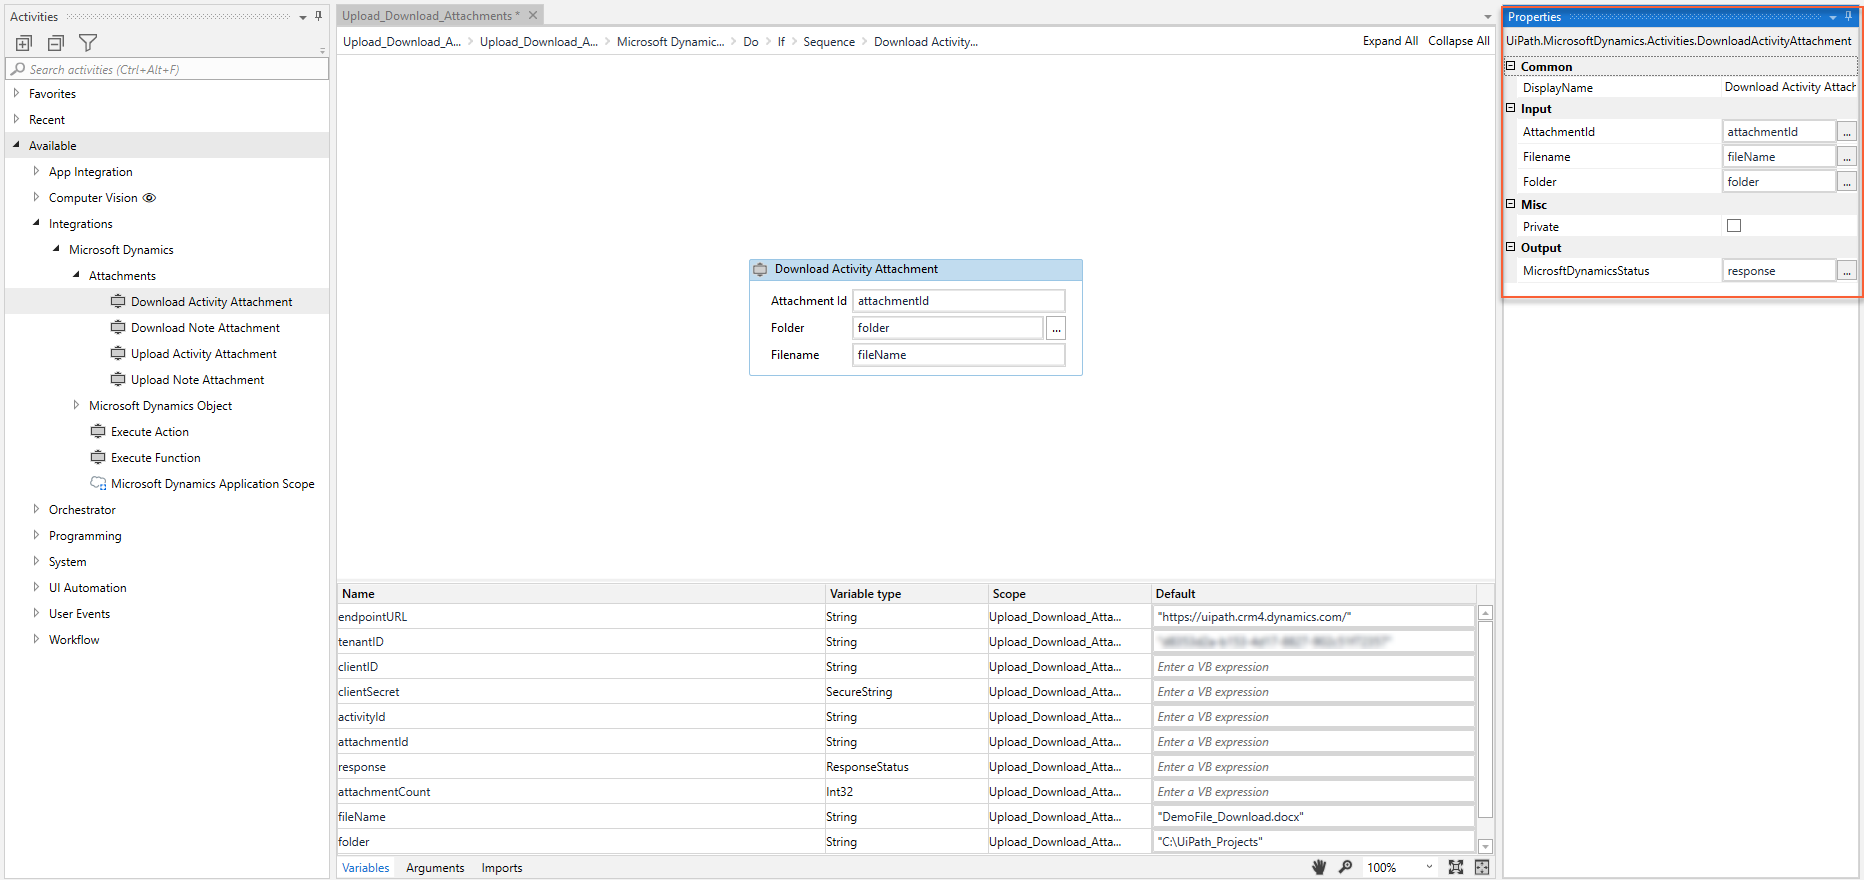1864x880 pixels.
Task: Collapse the Output properties section
Action: click(1511, 247)
